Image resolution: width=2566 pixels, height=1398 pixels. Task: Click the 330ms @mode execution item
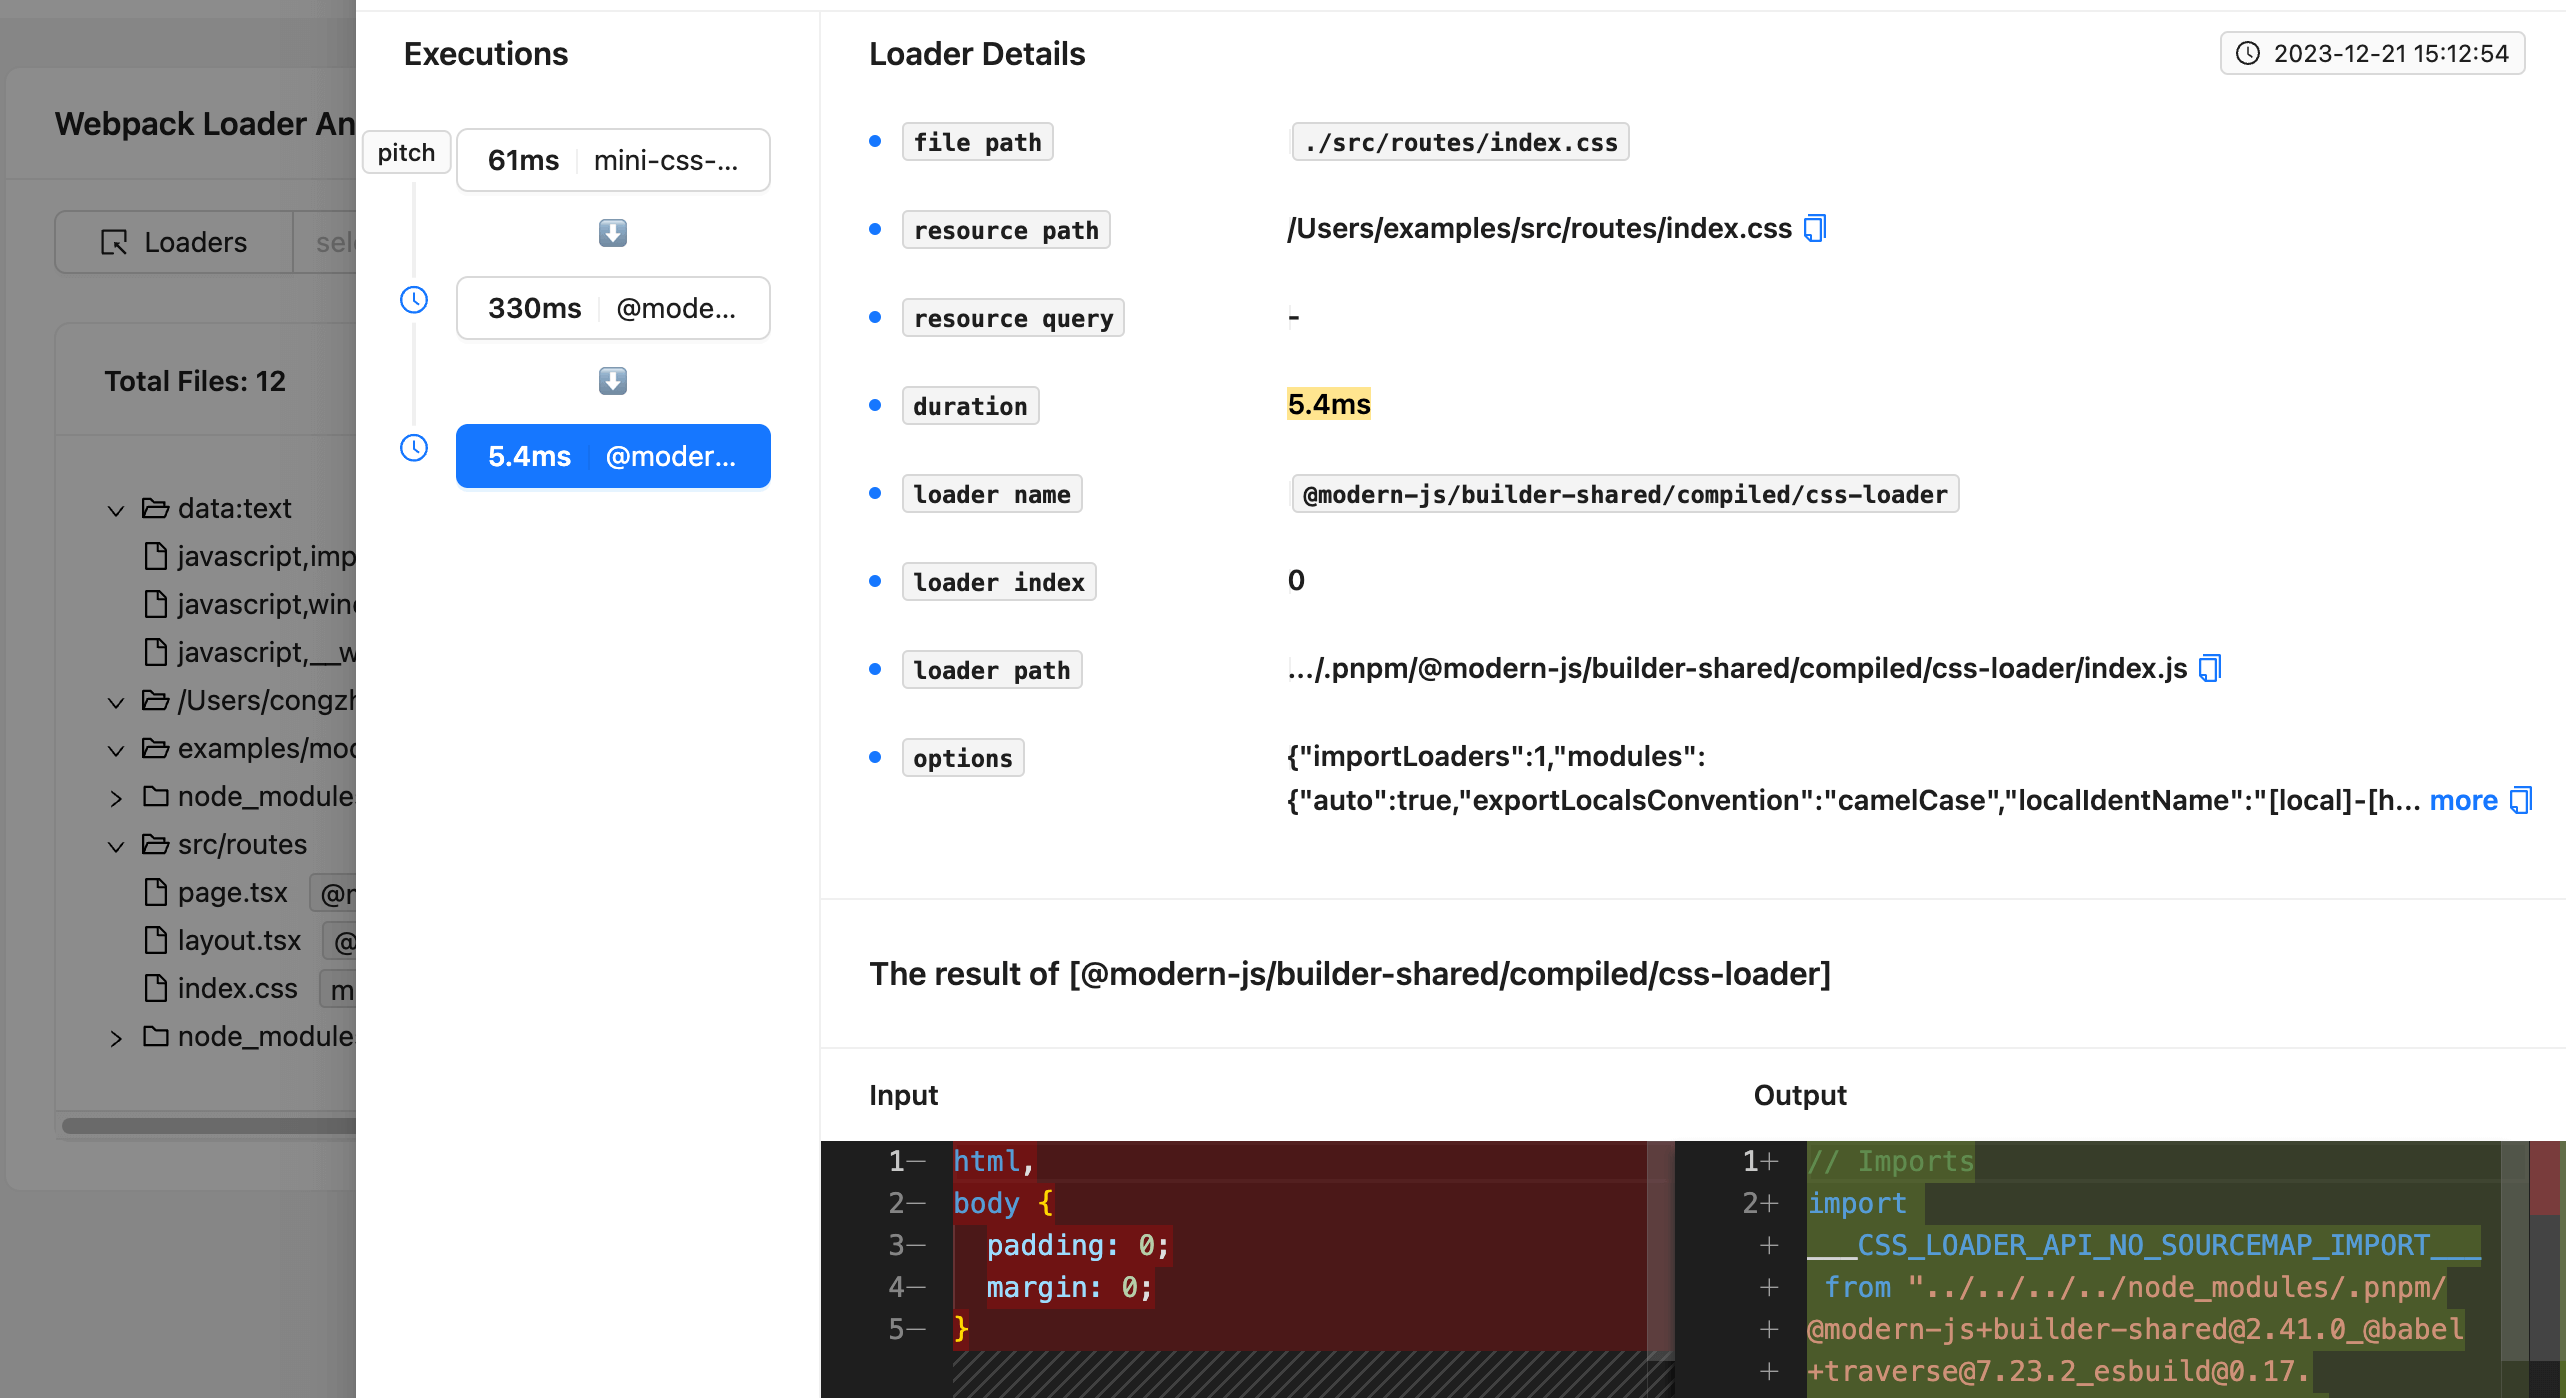[x=611, y=306]
